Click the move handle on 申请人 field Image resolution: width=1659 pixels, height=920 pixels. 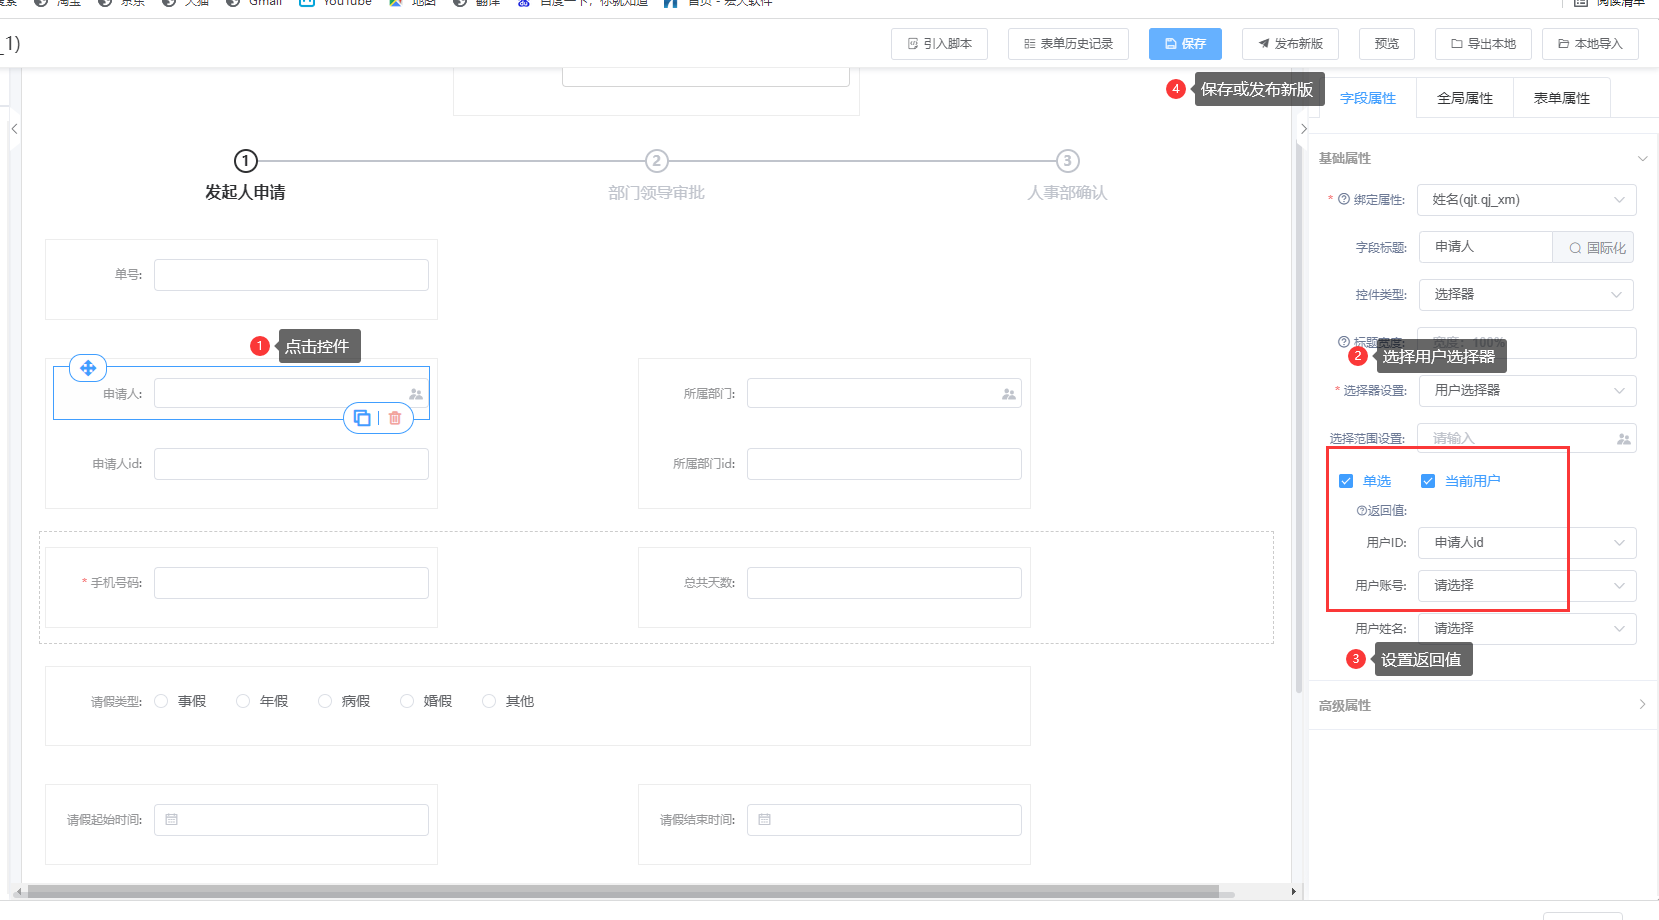coord(88,368)
